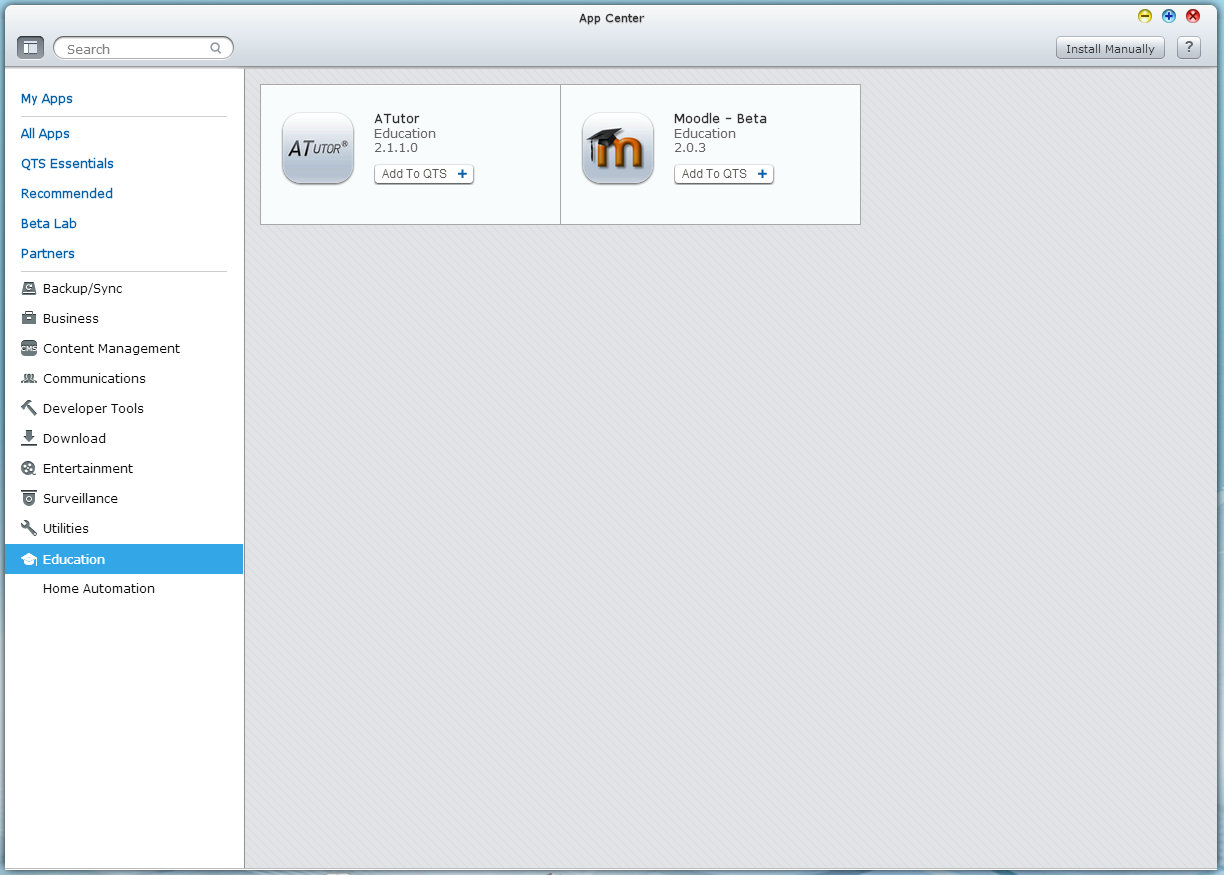Screen dimensions: 1224x875
Task: Select Home Automation in sidebar
Action: (98, 588)
